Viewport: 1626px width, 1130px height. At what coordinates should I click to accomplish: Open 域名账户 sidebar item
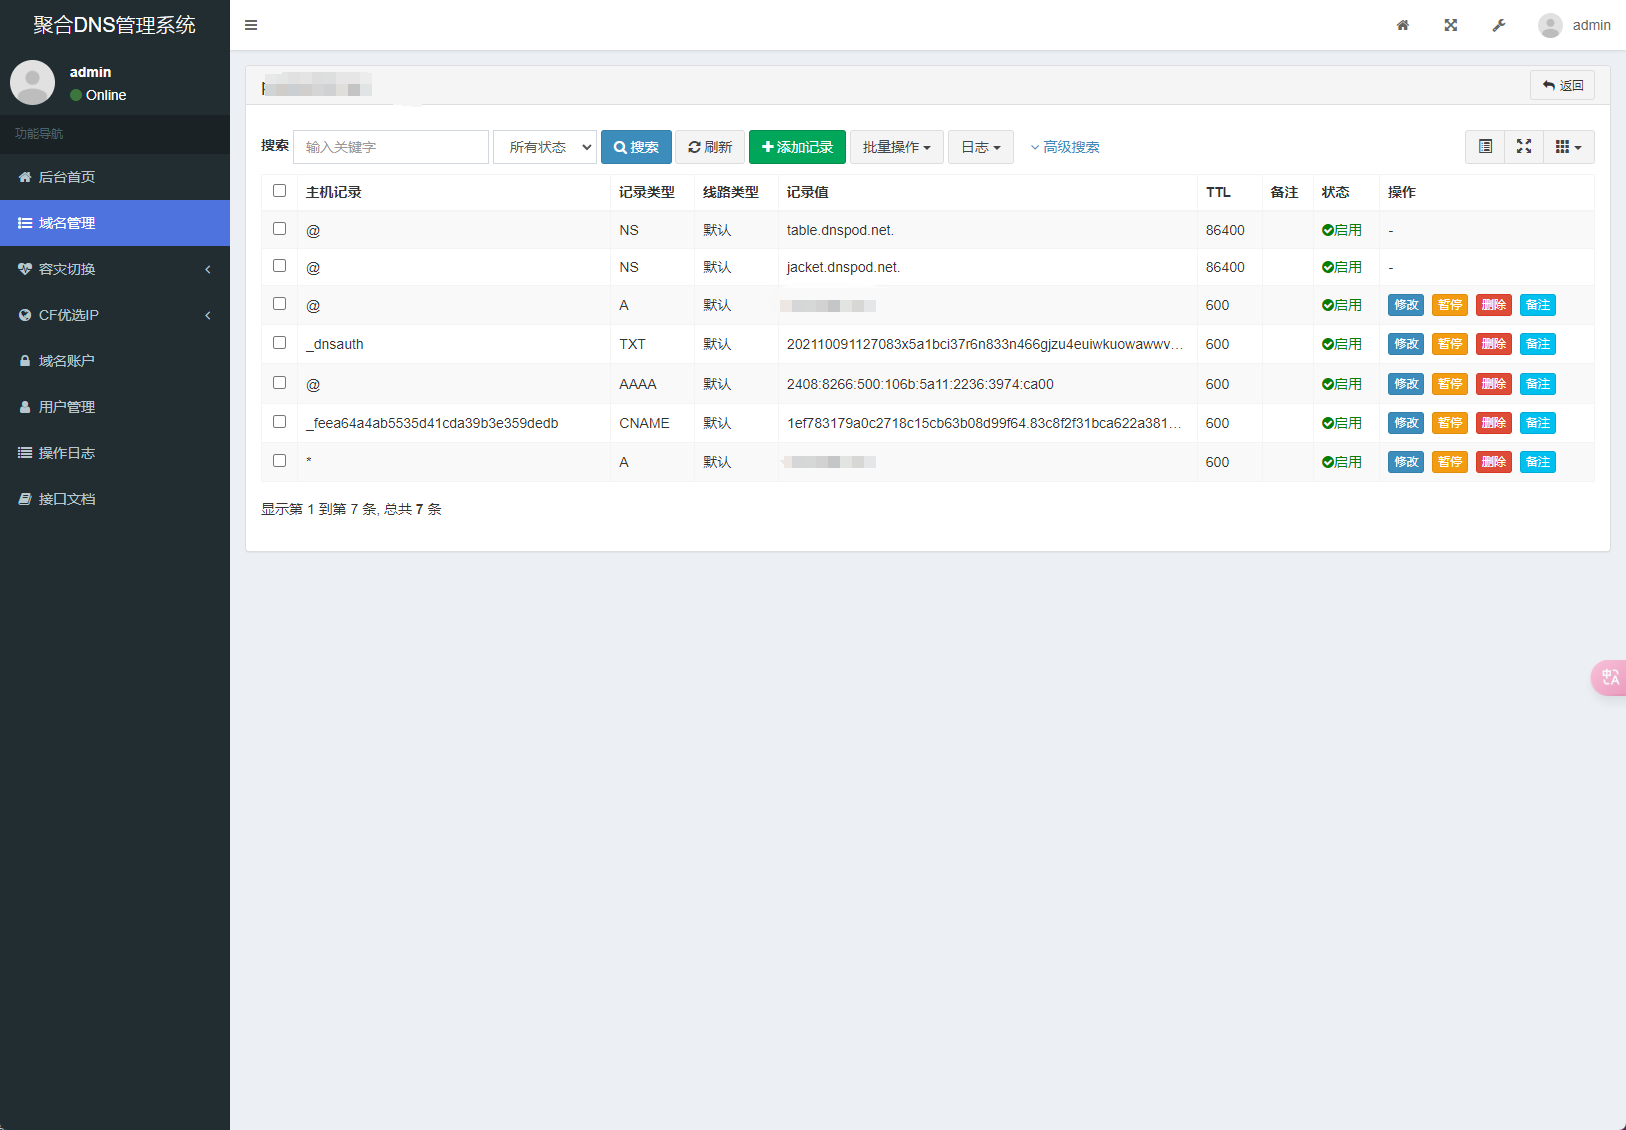coord(115,361)
